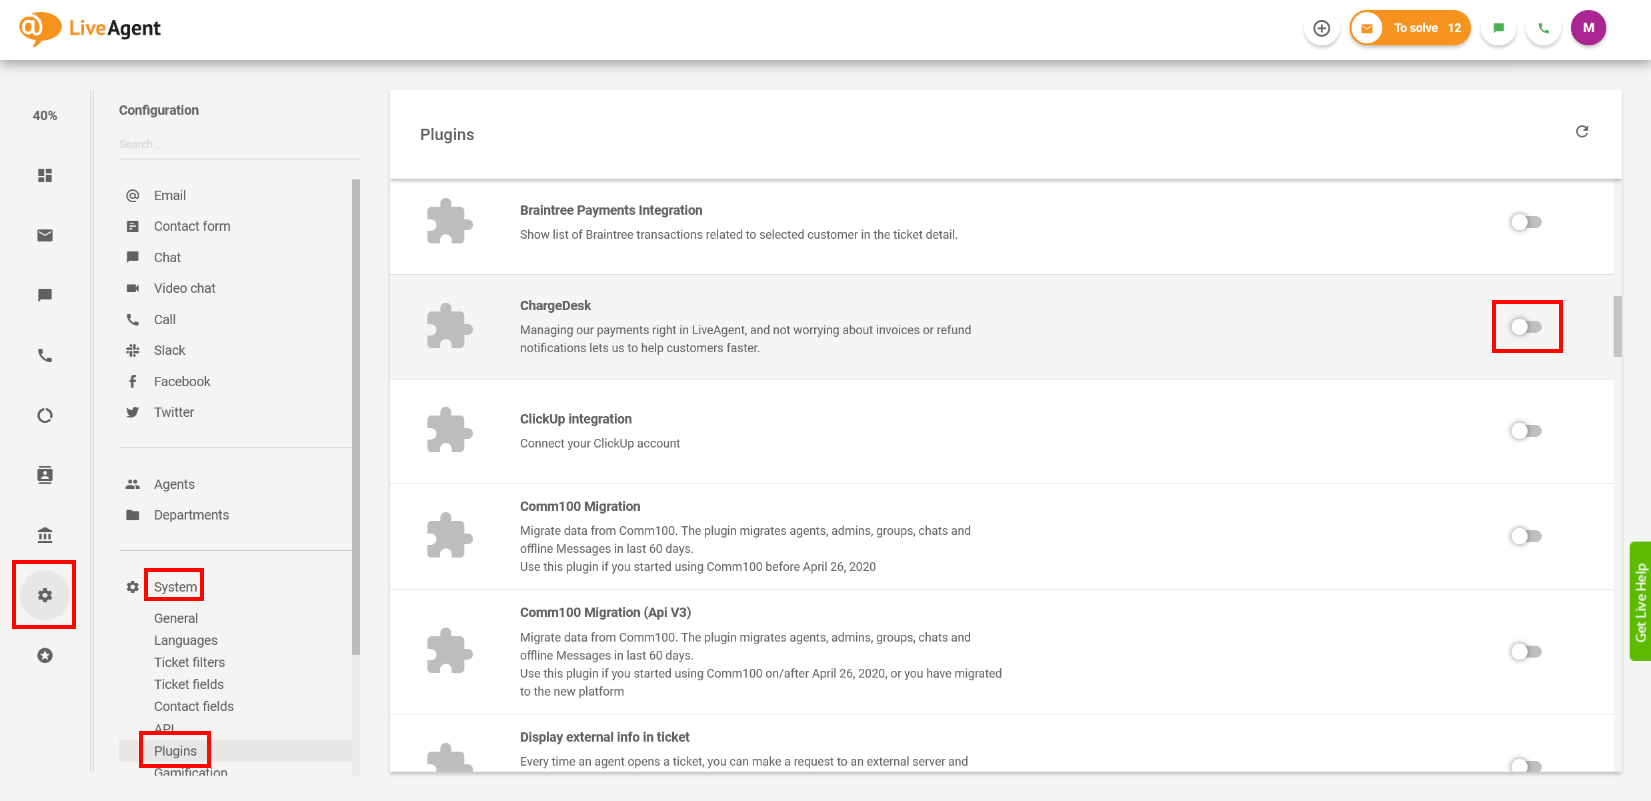The image size is (1651, 801).
Task: Click the configuration Search field
Action: [238, 144]
